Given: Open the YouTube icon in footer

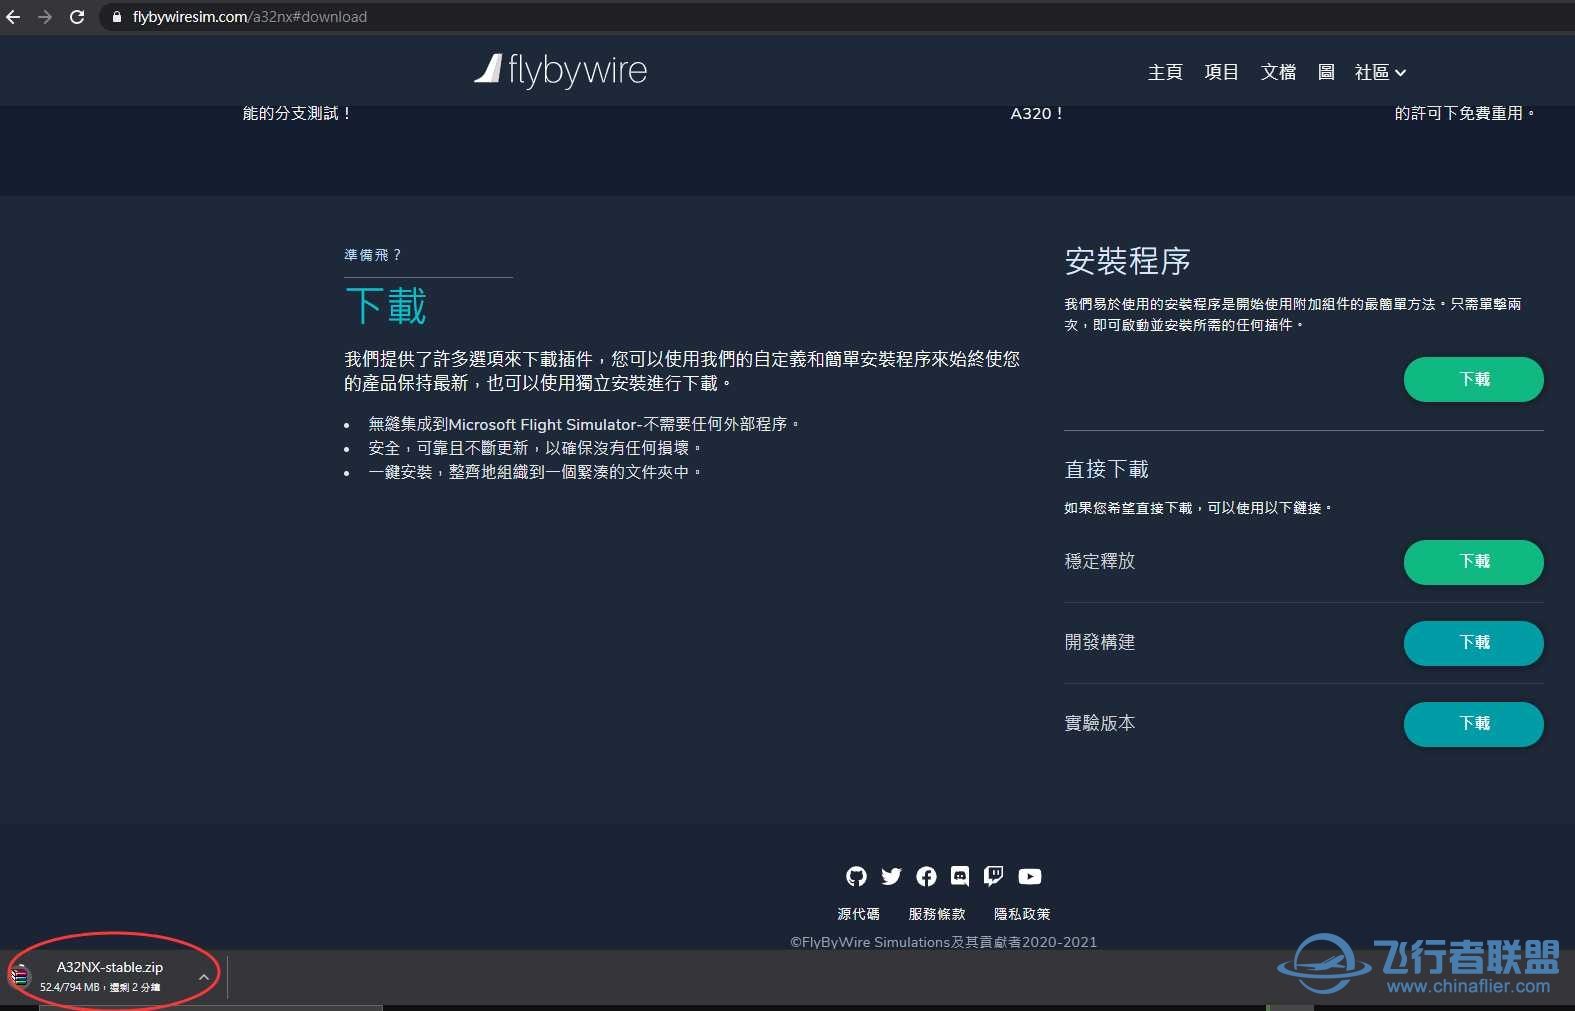Looking at the screenshot, I should 1030,876.
